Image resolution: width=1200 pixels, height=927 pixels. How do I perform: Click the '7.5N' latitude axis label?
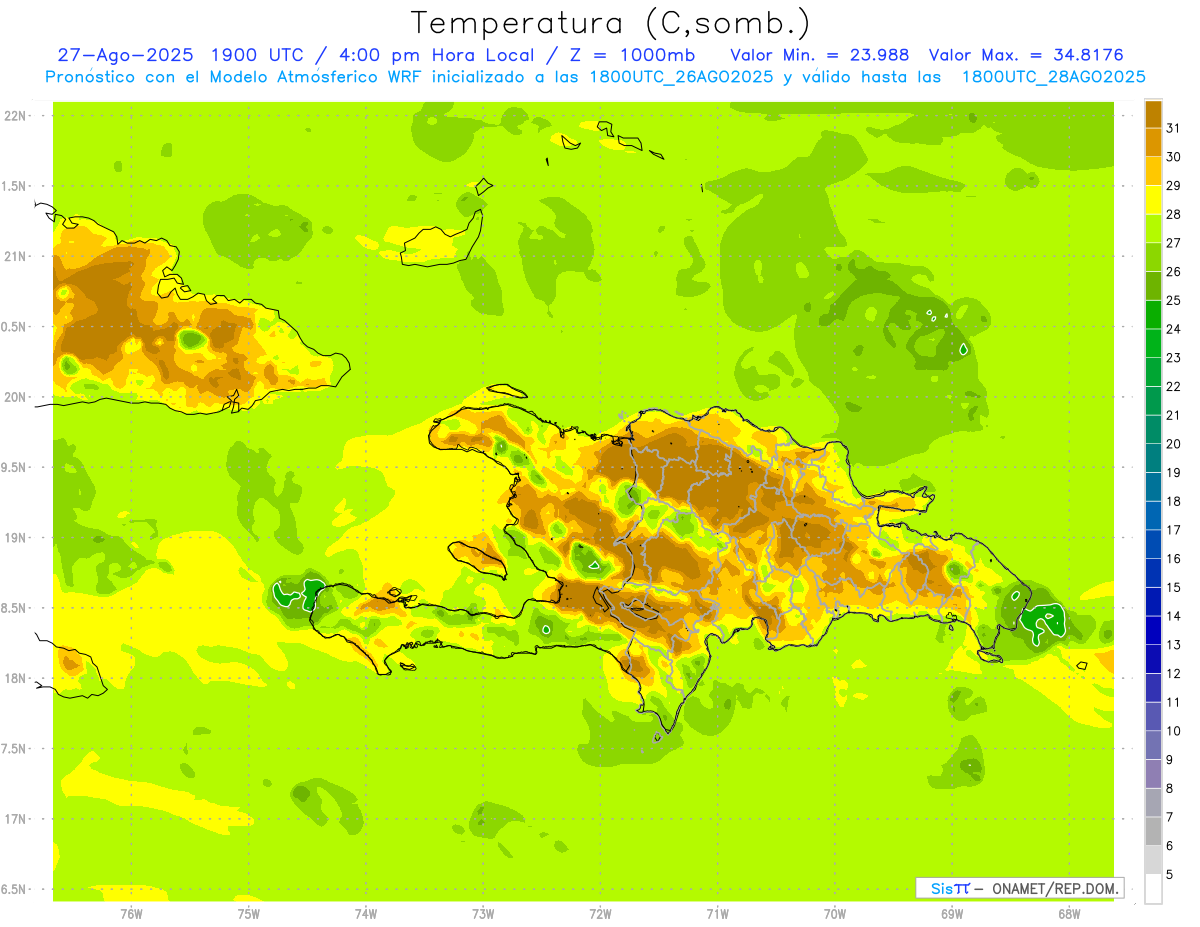[15, 750]
